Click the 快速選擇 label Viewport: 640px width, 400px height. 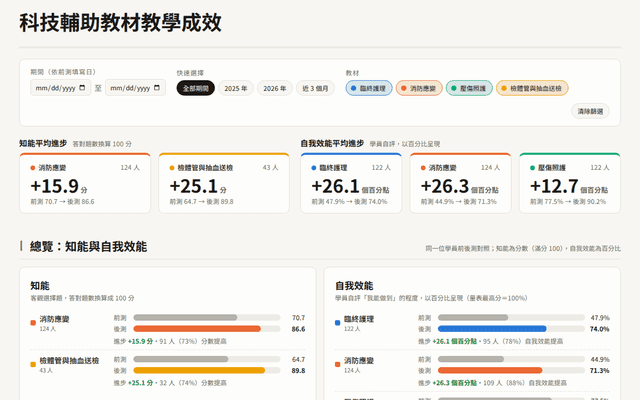(x=190, y=73)
